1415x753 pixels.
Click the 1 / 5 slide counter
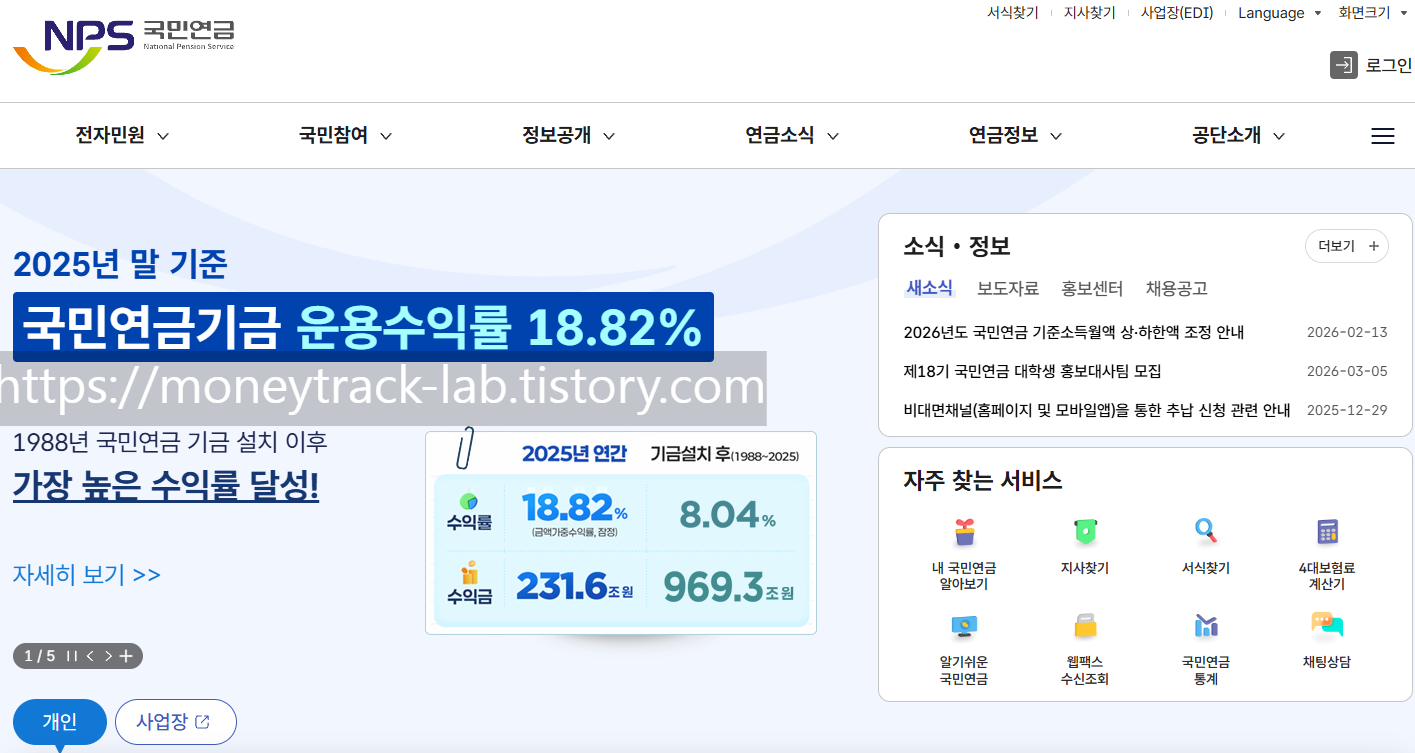click(39, 656)
